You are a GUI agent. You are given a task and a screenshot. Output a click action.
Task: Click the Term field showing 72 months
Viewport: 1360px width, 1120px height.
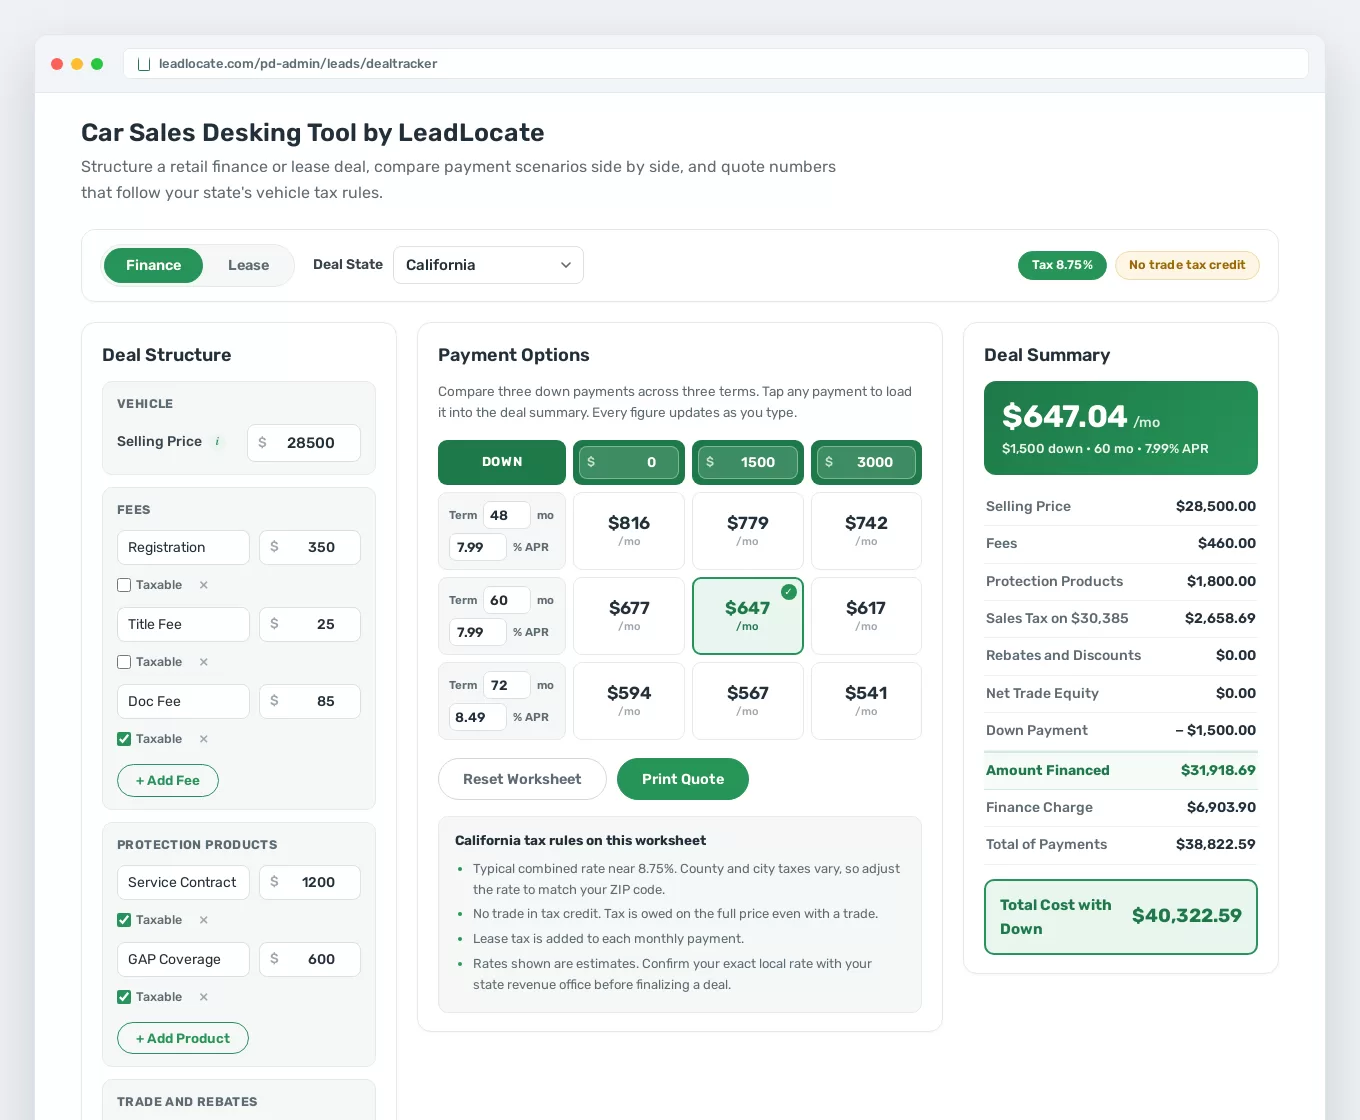506,685
